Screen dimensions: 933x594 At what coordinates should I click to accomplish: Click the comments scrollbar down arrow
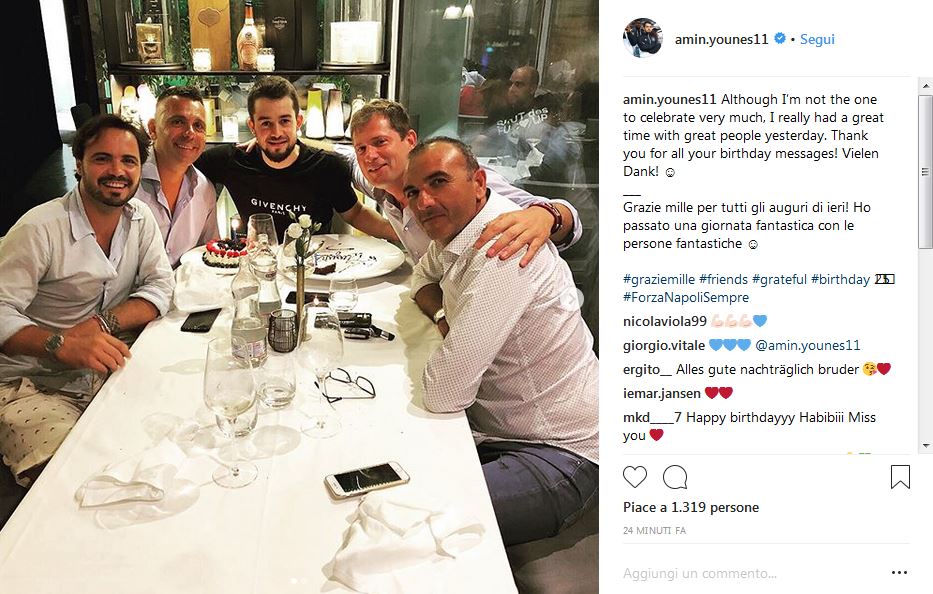click(925, 445)
